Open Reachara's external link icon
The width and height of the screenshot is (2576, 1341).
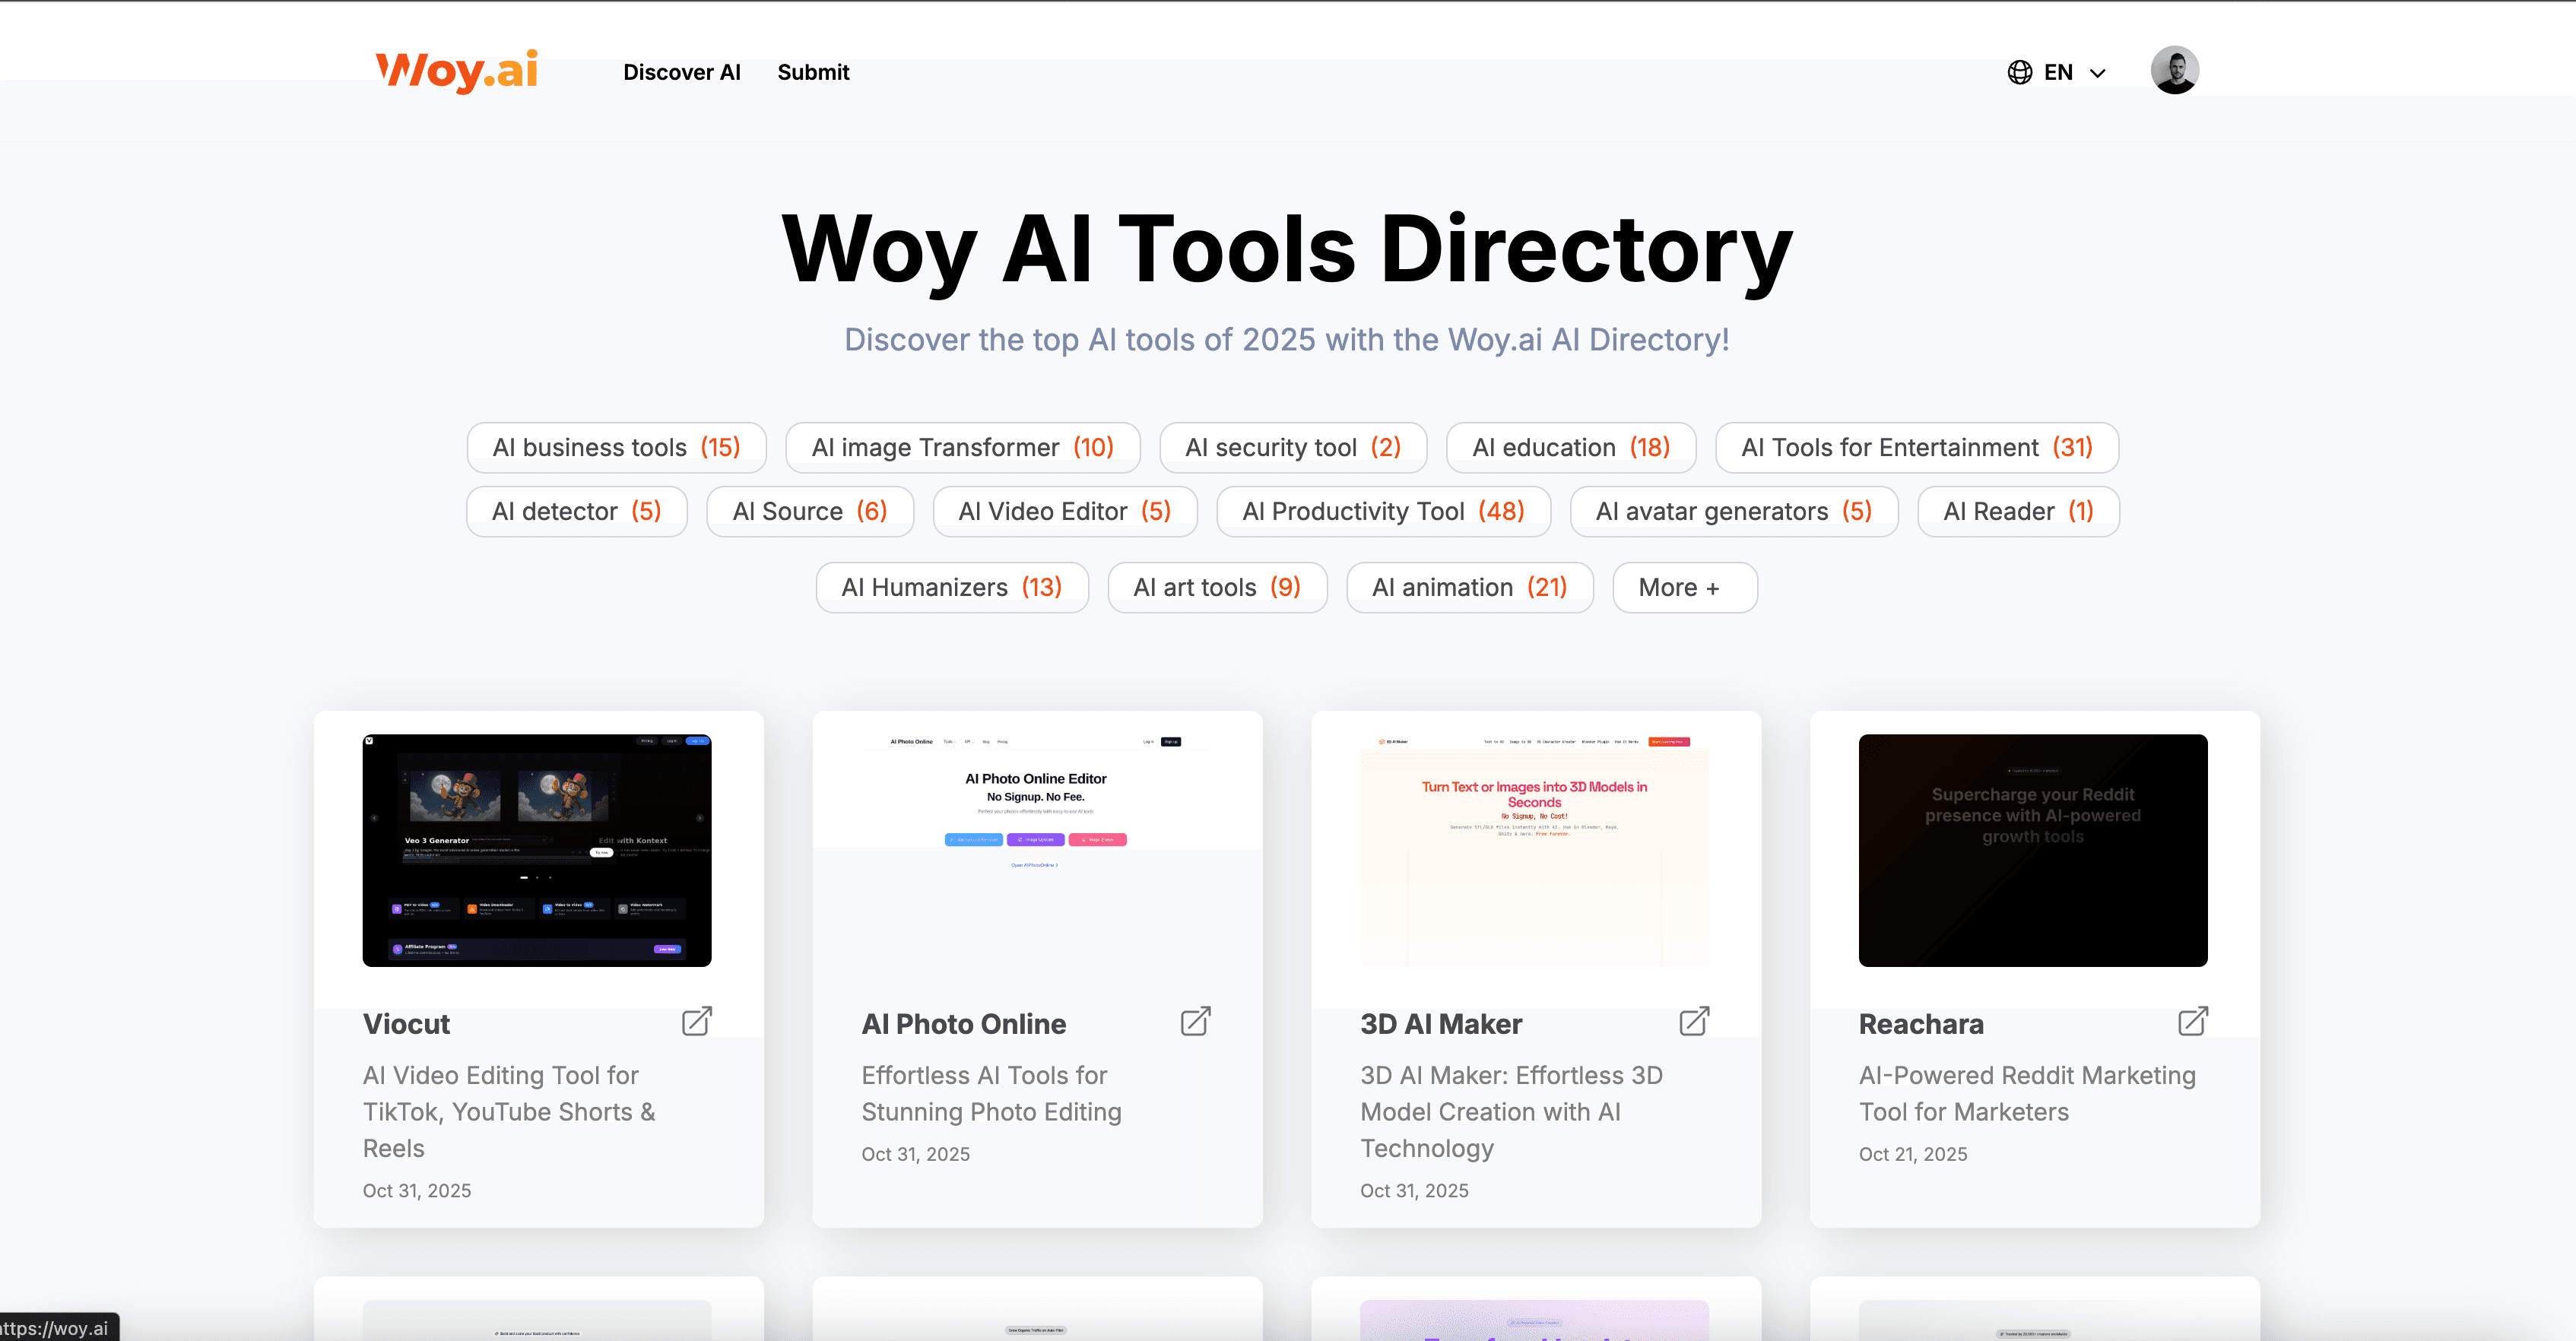[x=2193, y=1021]
